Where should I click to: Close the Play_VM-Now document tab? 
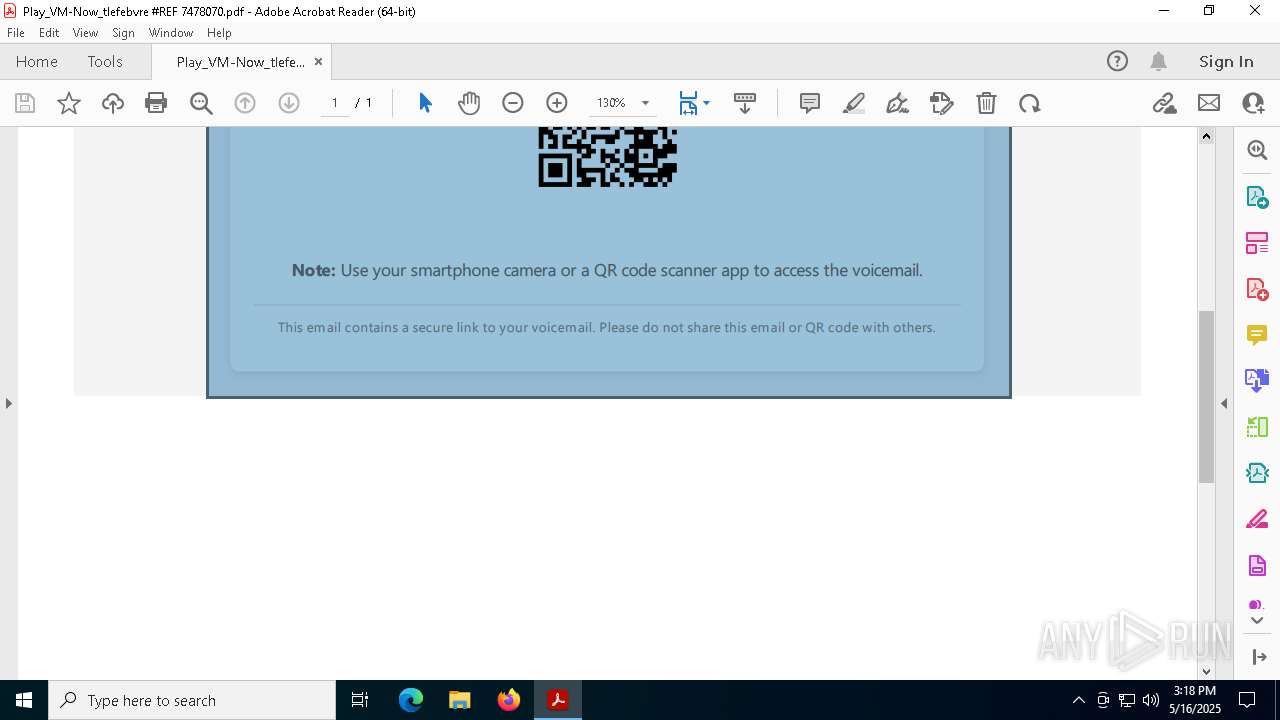[x=318, y=62]
